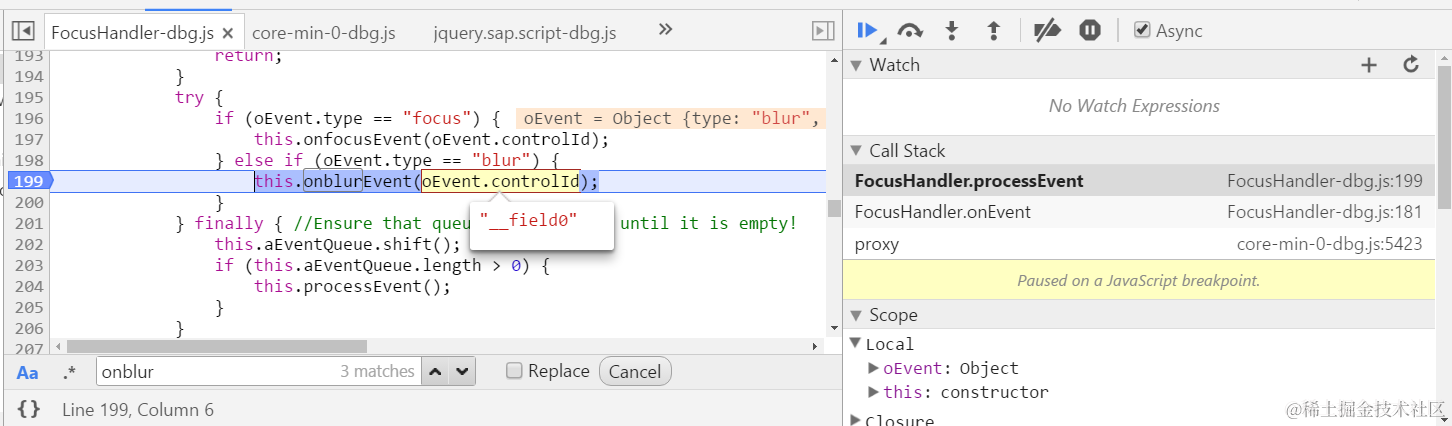The image size is (1452, 426).
Task: Click the editor vertical scrollbar thumb
Action: [834, 208]
